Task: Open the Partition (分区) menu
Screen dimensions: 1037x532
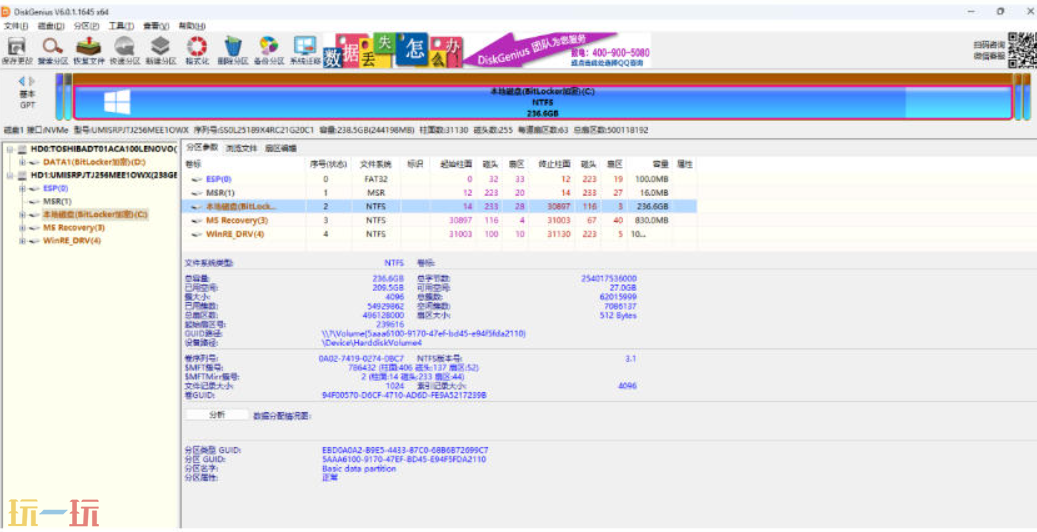Action: click(87, 26)
